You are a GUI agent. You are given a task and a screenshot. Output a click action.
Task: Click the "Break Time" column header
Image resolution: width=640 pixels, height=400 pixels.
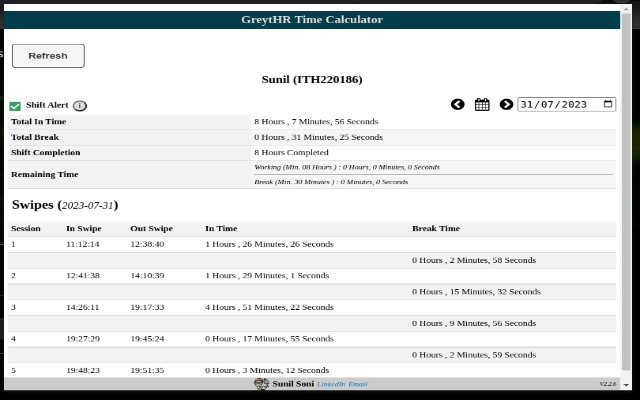pos(436,229)
